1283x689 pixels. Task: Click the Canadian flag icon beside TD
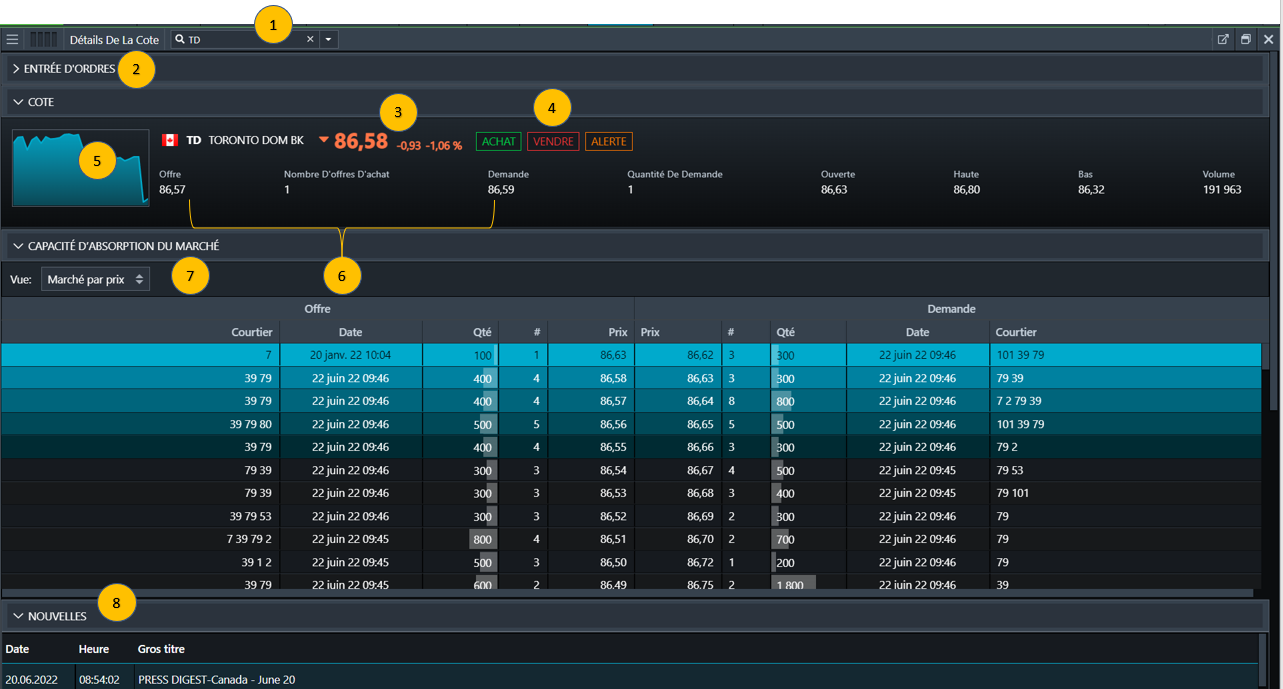(169, 141)
